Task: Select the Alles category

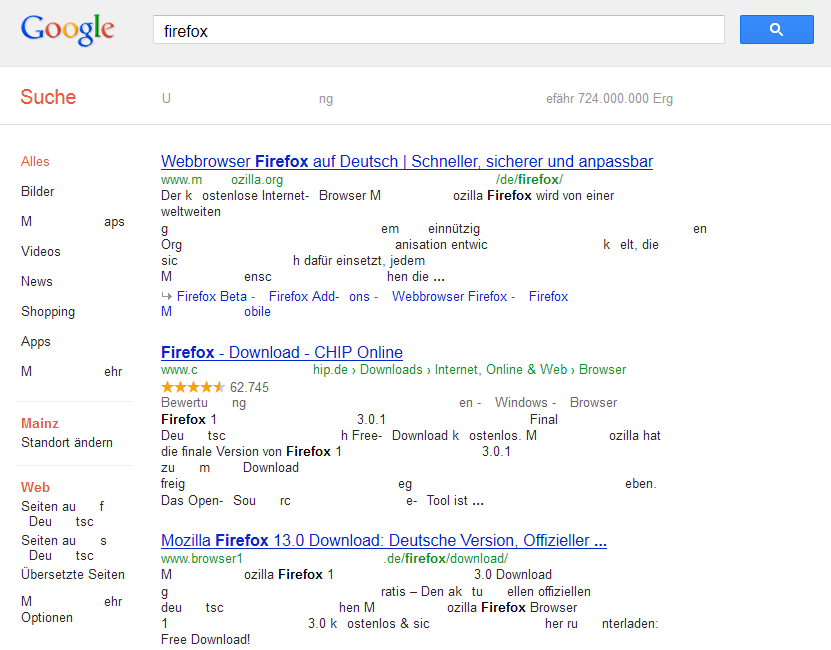Action: (x=35, y=161)
